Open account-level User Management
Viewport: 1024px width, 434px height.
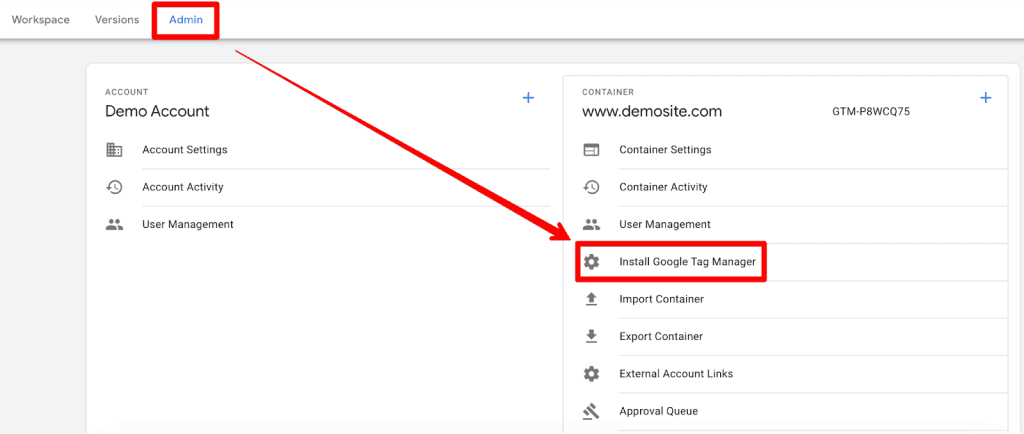188,225
